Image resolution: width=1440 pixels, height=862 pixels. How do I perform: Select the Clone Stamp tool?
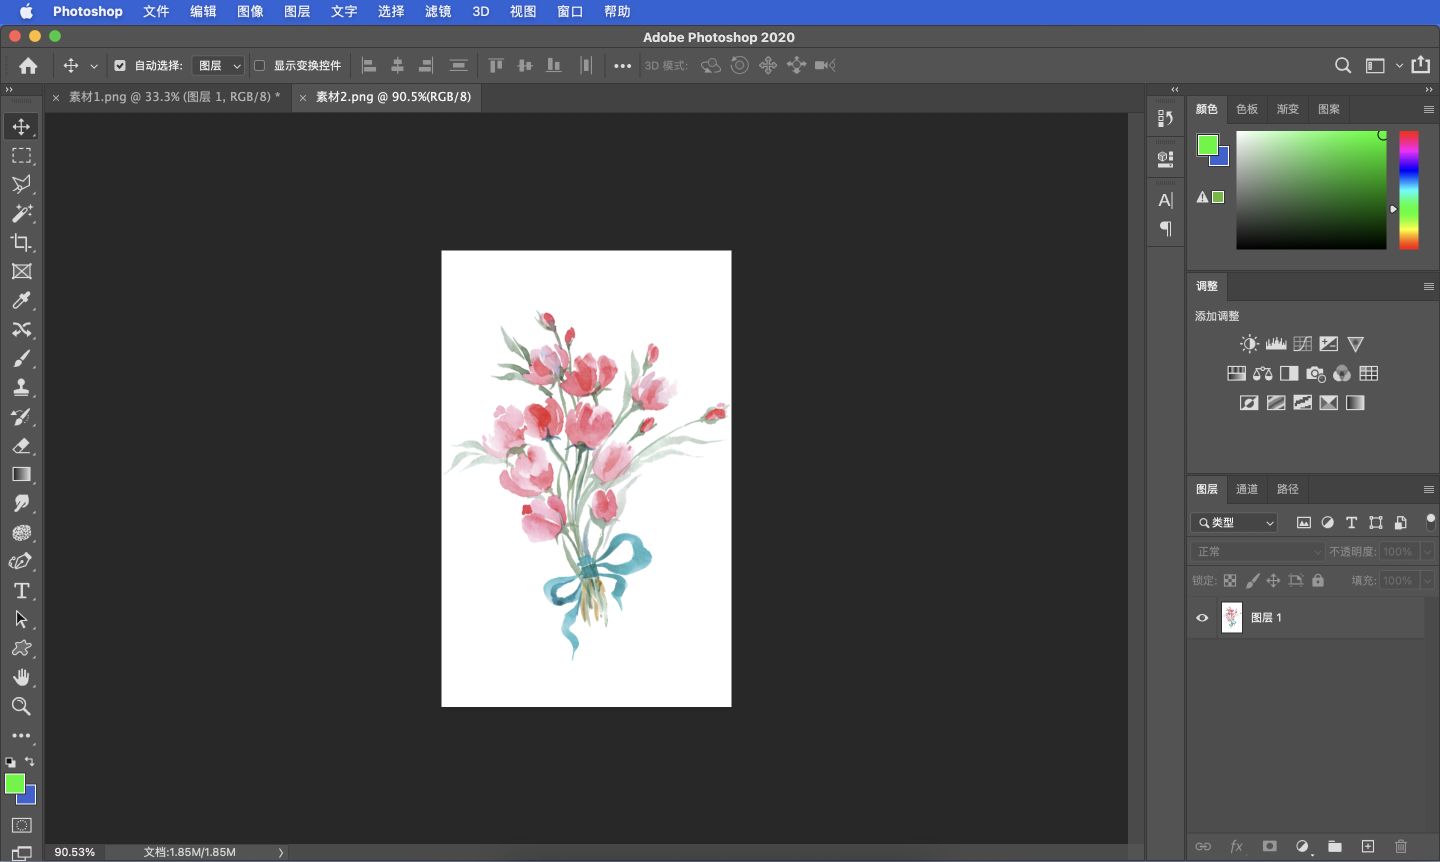tap(21, 387)
